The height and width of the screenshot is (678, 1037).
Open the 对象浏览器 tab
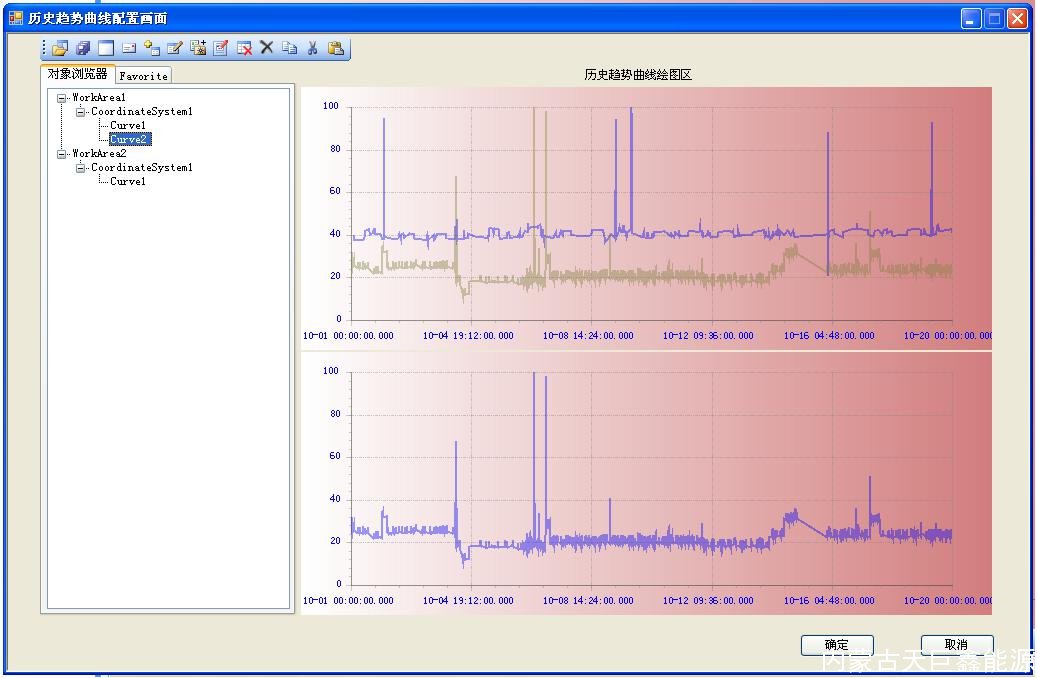tap(77, 74)
